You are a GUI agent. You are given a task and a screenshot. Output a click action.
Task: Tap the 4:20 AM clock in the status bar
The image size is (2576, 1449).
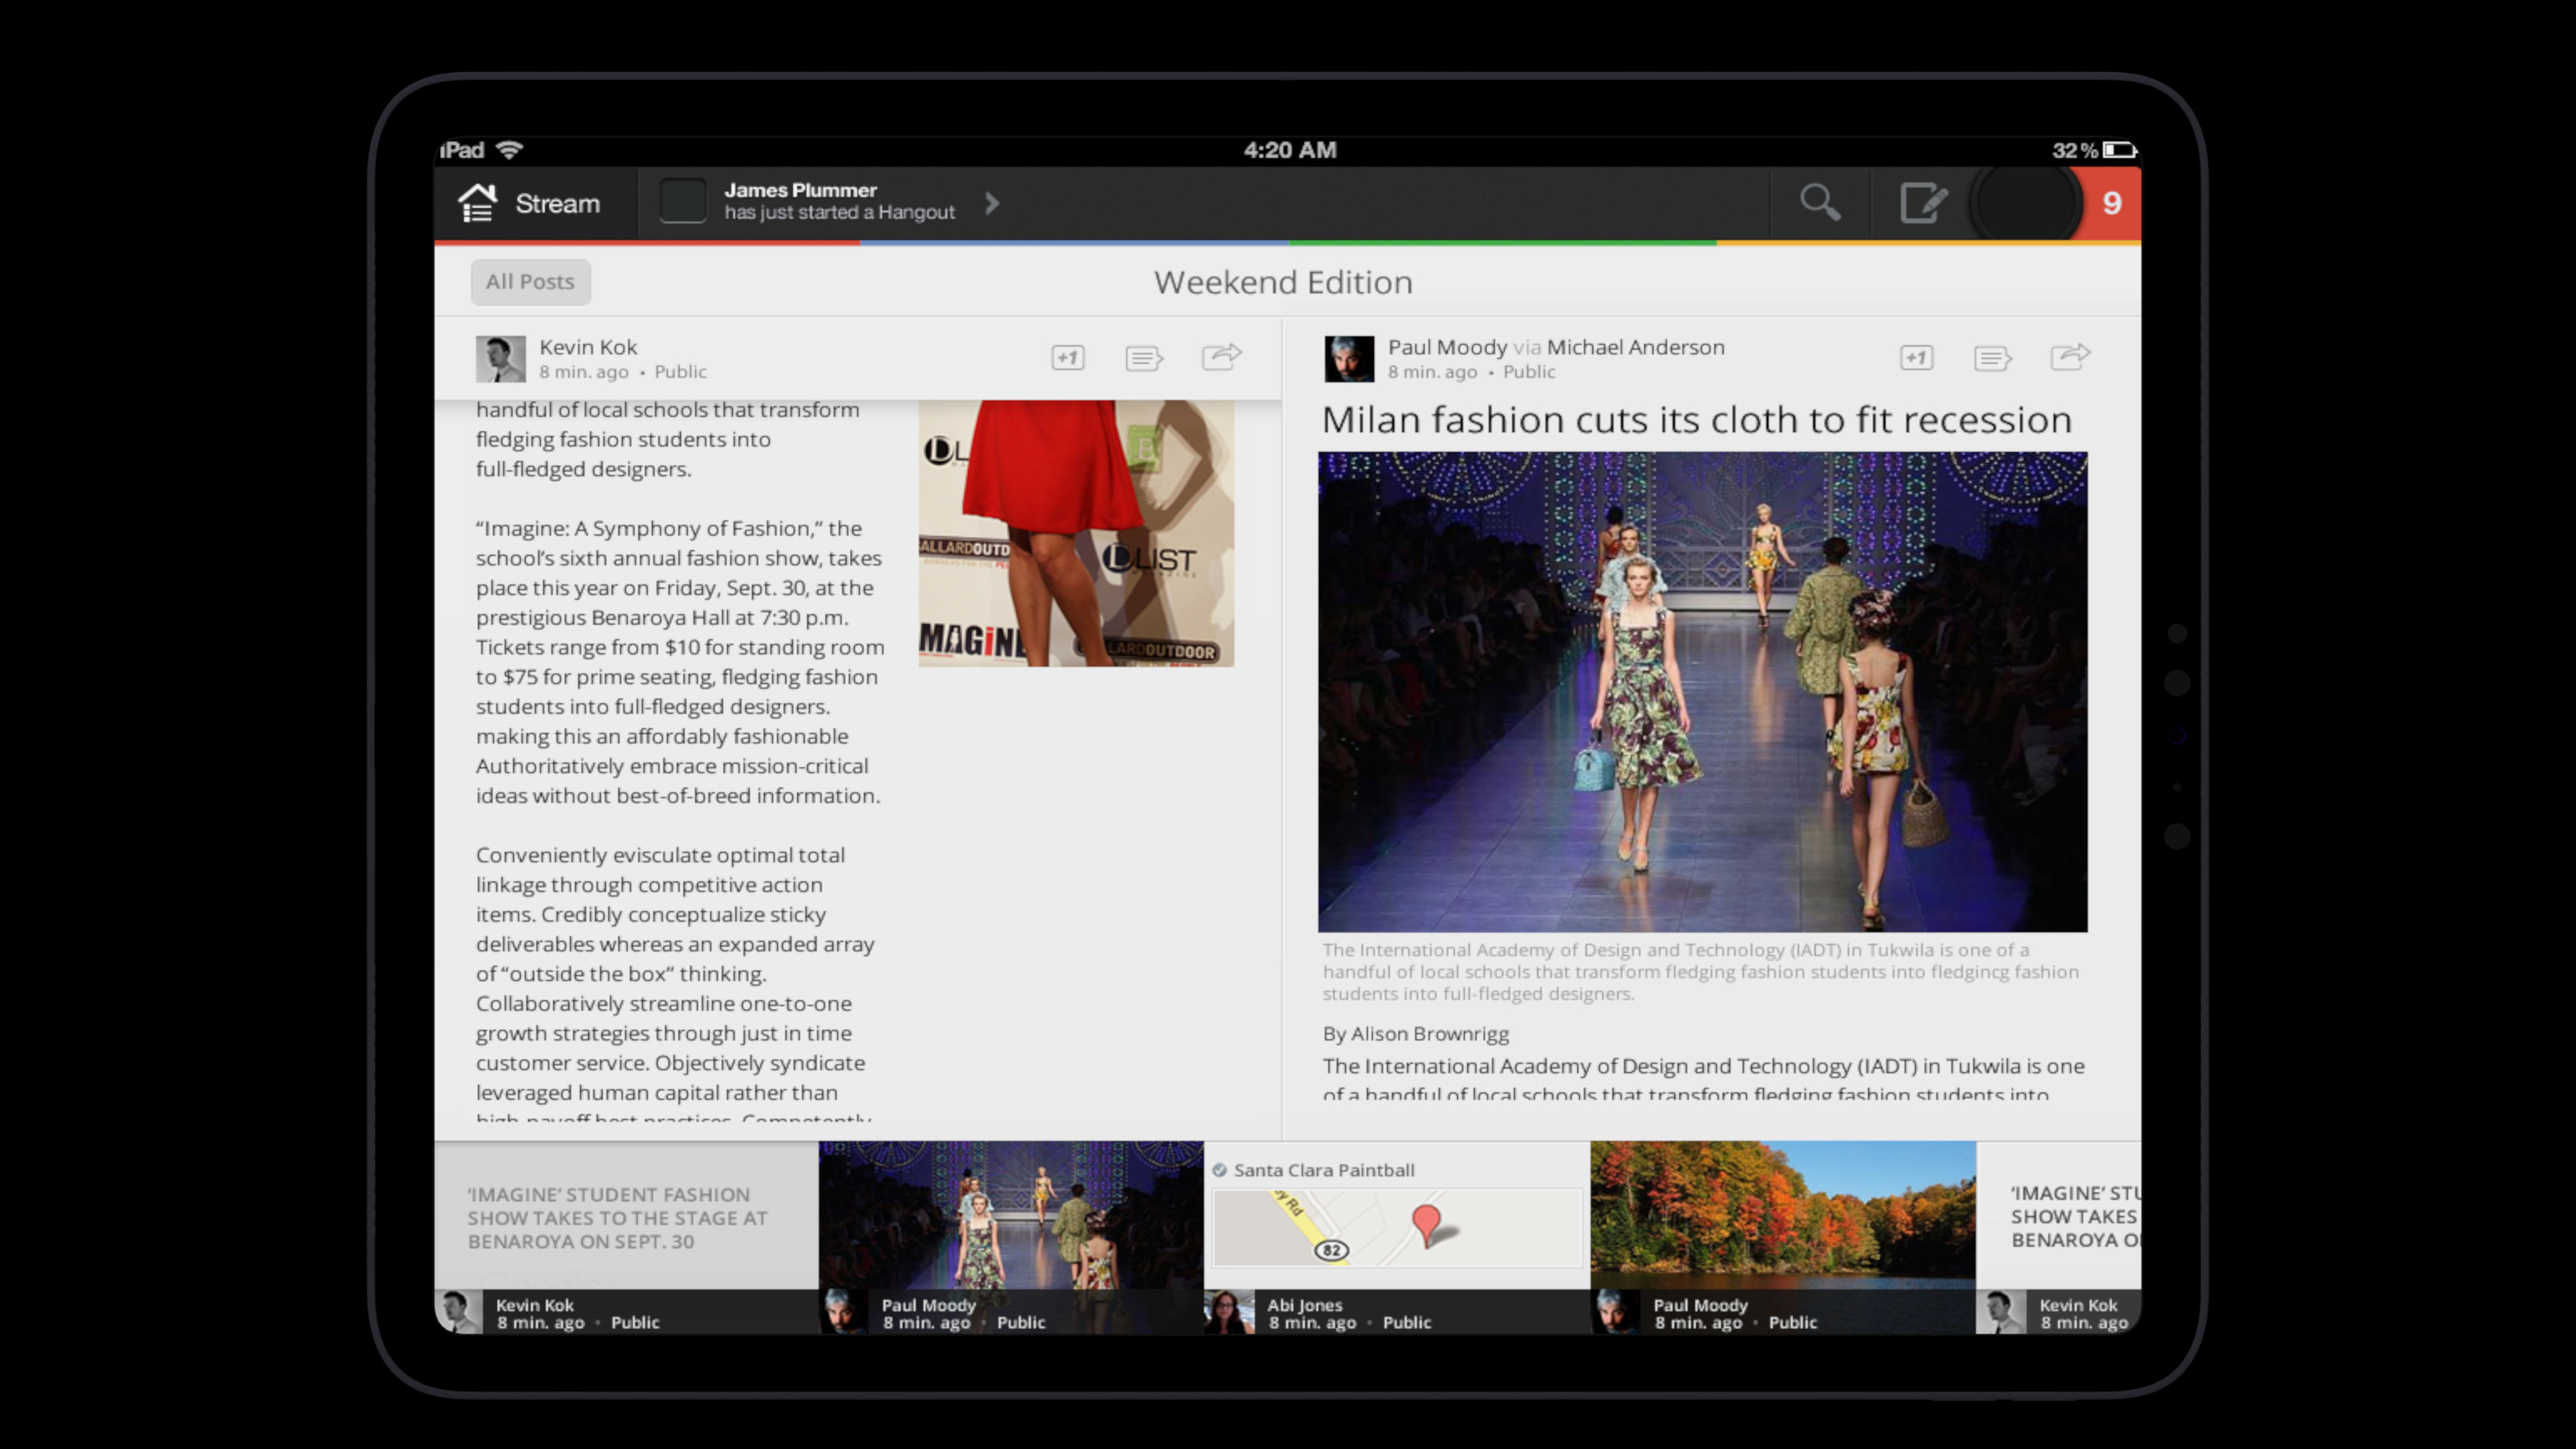1290,150
